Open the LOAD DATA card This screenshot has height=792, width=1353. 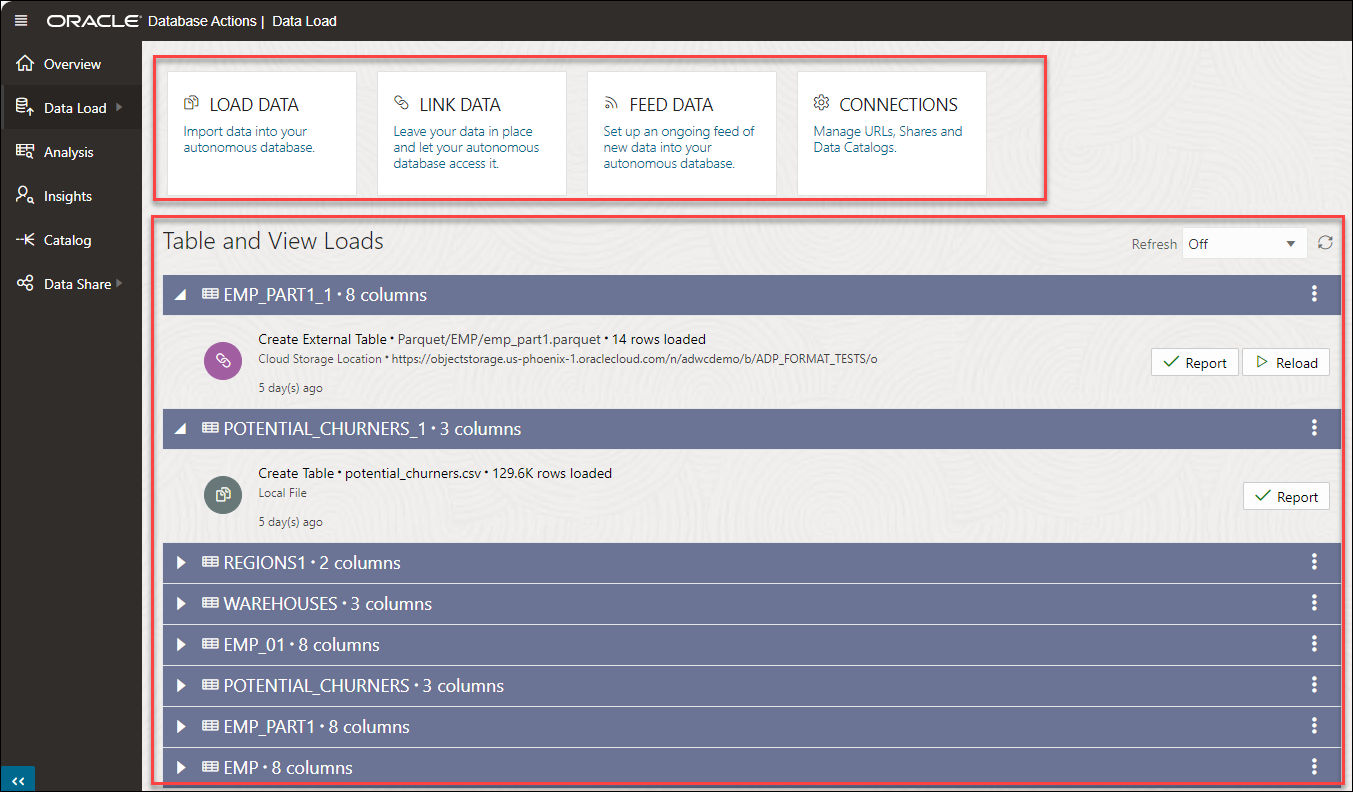[262, 133]
